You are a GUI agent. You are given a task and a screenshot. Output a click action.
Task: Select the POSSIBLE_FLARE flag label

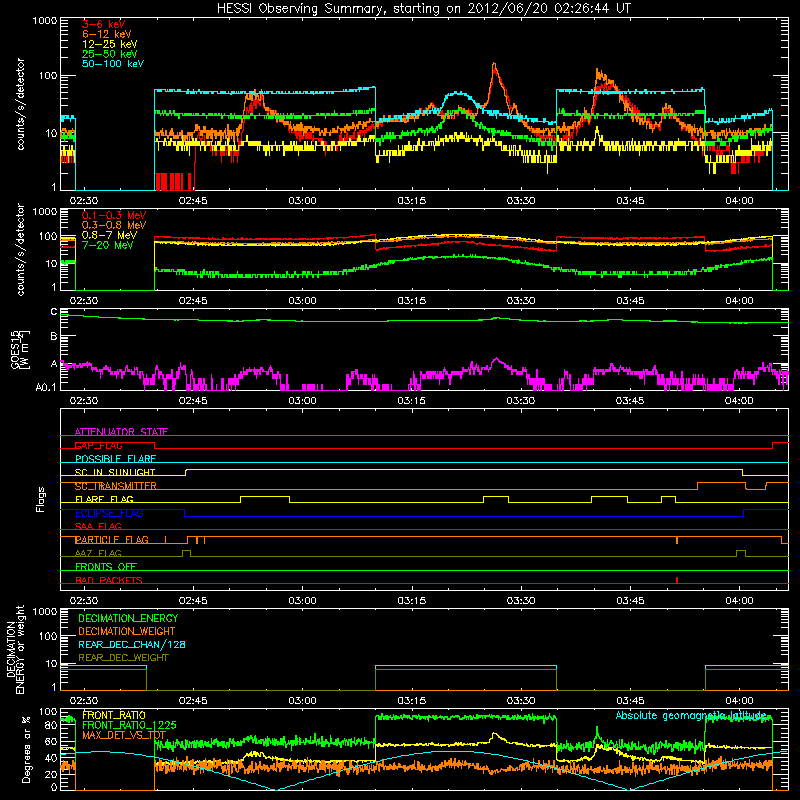(x=115, y=459)
